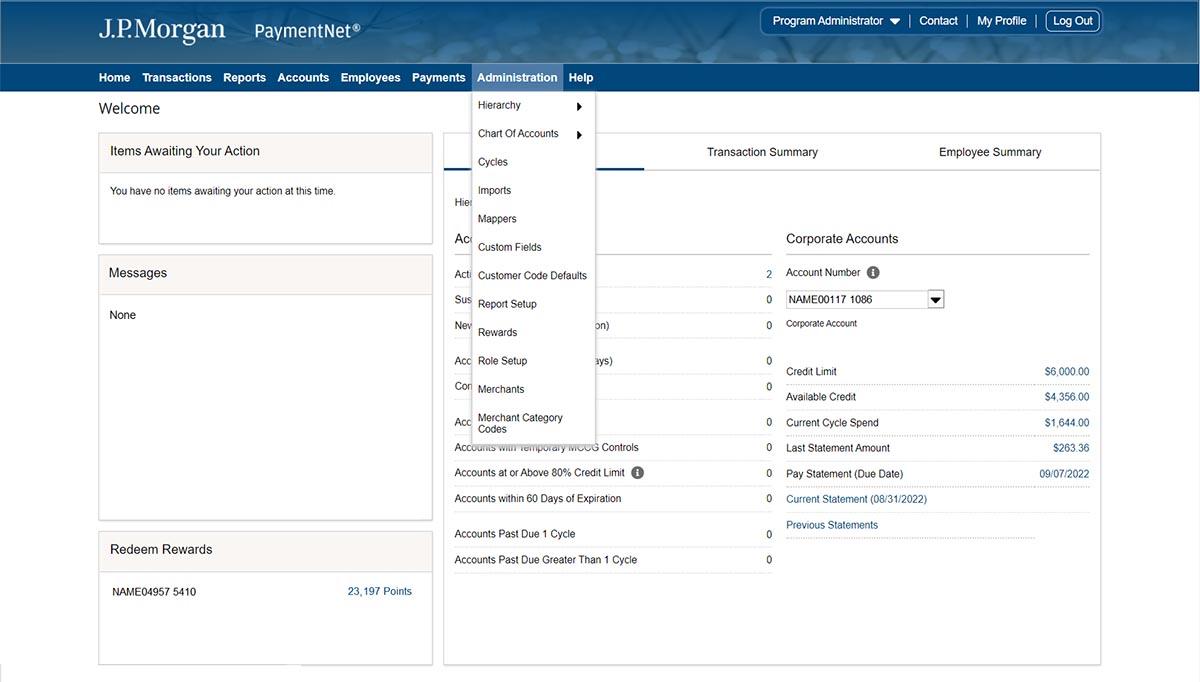Click the J.P.Morgan PaymentNet logo
This screenshot has height=682, width=1200.
[x=229, y=30]
